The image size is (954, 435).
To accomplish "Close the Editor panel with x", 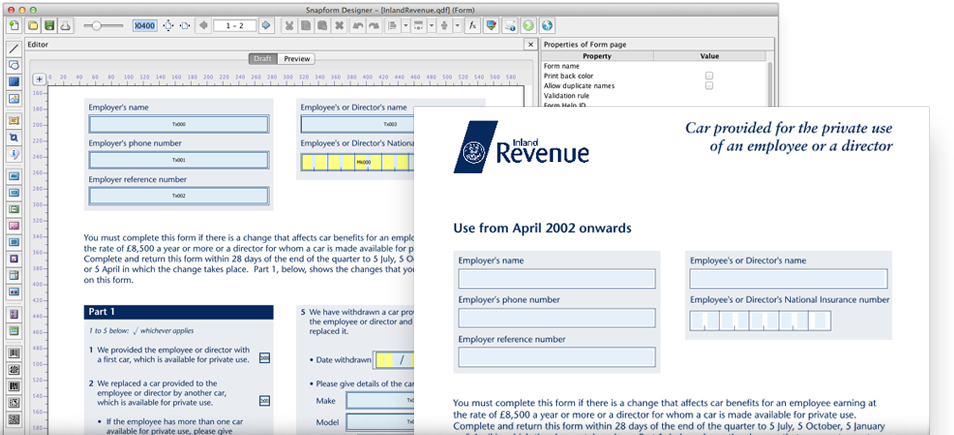I will point(529,44).
